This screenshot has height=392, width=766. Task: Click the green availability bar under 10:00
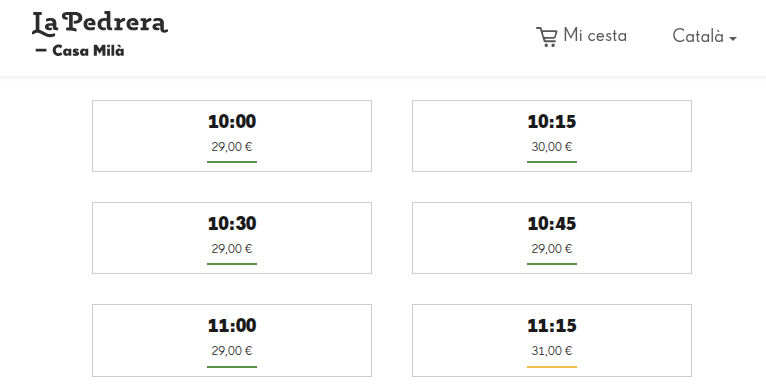232,162
